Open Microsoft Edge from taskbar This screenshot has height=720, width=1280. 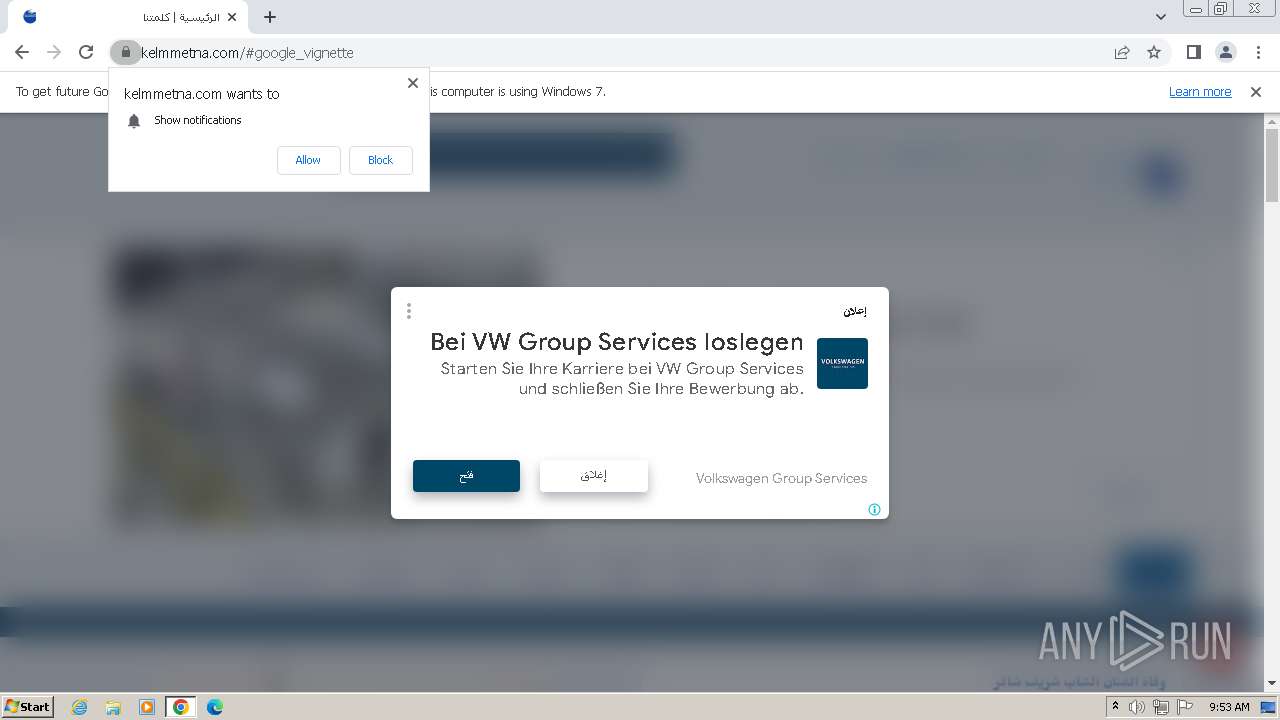215,707
